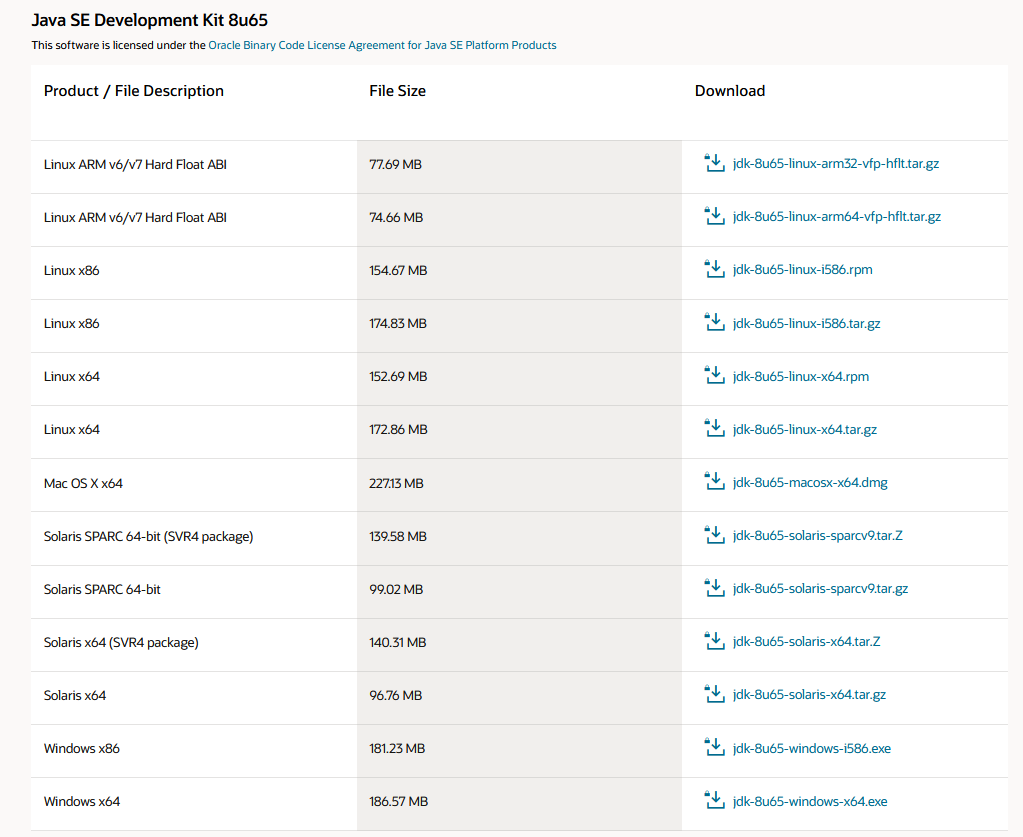Click the download icon for jdk-8u65-macosx-x64.dmg
Image resolution: width=1023 pixels, height=837 pixels.
pyautogui.click(x=714, y=481)
